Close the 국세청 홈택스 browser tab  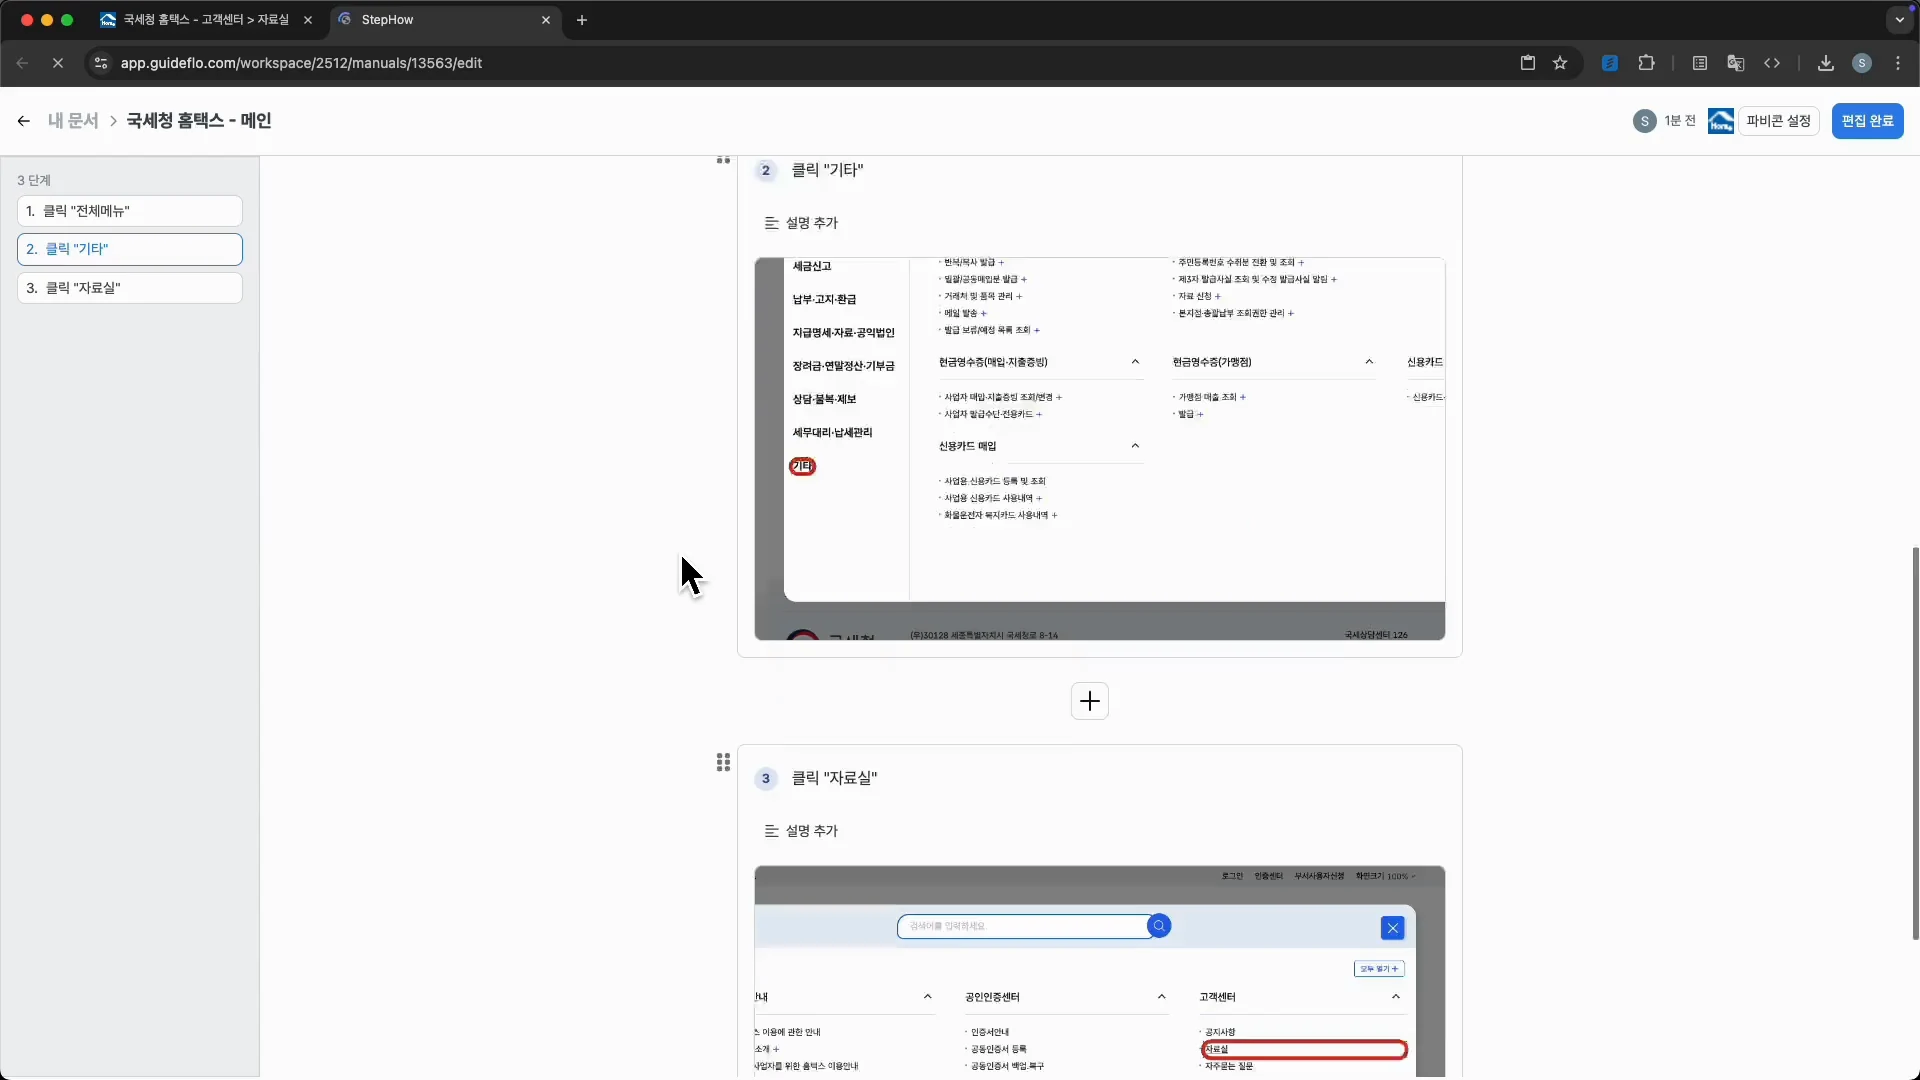click(308, 20)
